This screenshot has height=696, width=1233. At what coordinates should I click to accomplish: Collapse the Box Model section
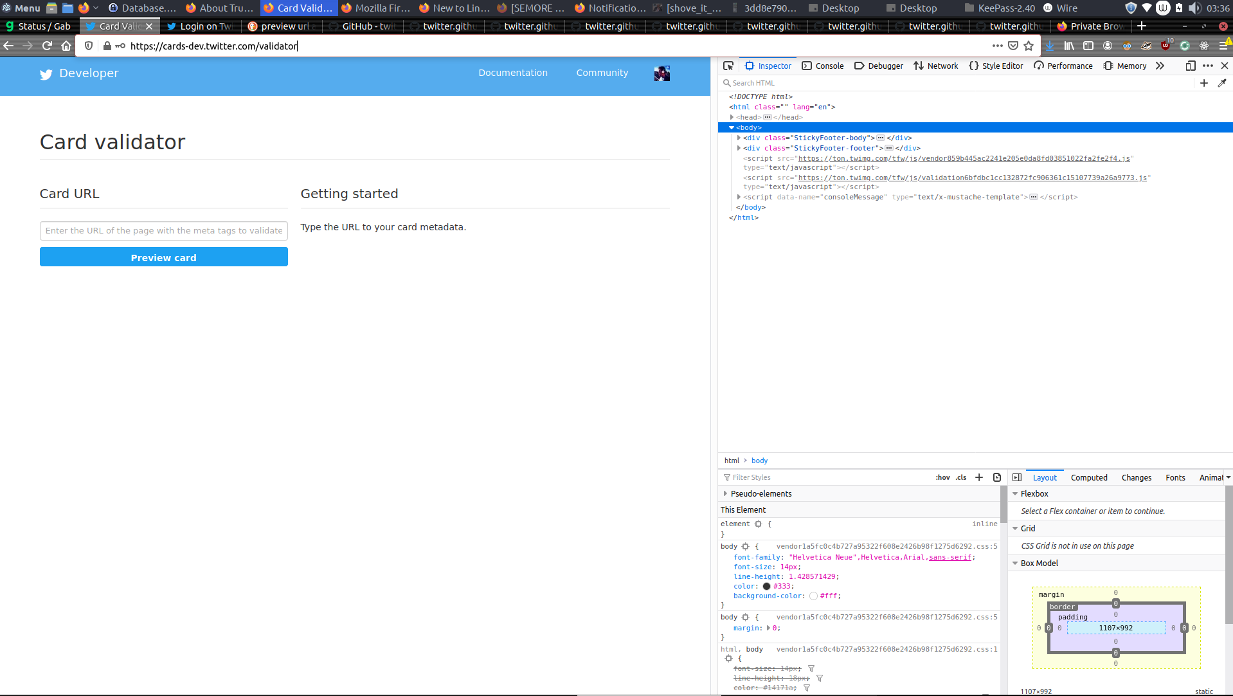pyautogui.click(x=1016, y=563)
